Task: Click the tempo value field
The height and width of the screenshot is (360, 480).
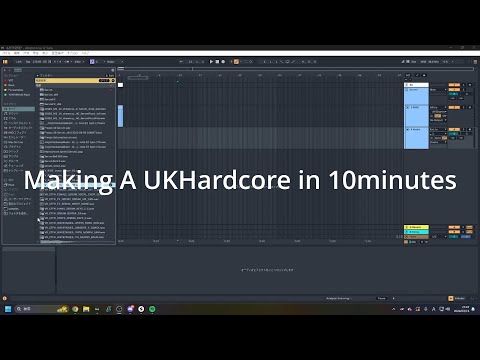Action: click(37, 62)
